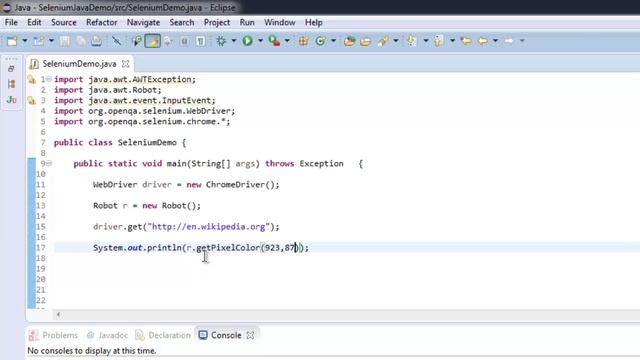640x360 pixels.
Task: Open the hierarchy view icon in left sidebar
Action: click(11, 84)
